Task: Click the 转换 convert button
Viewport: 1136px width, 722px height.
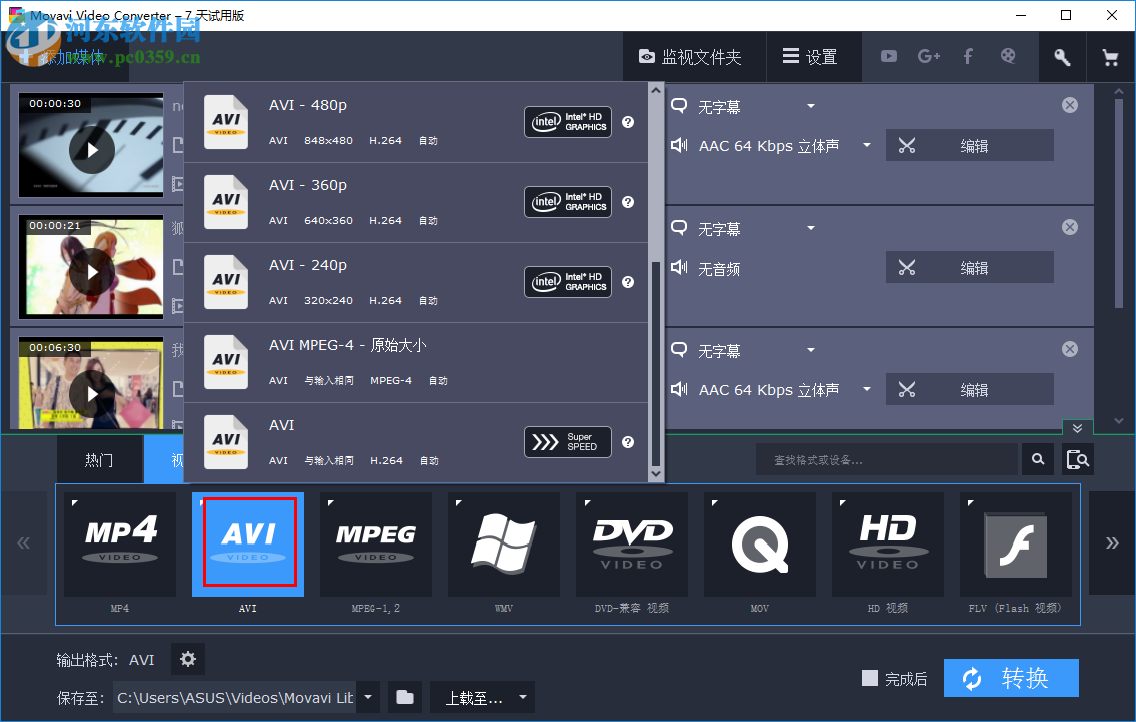Action: (1011, 678)
